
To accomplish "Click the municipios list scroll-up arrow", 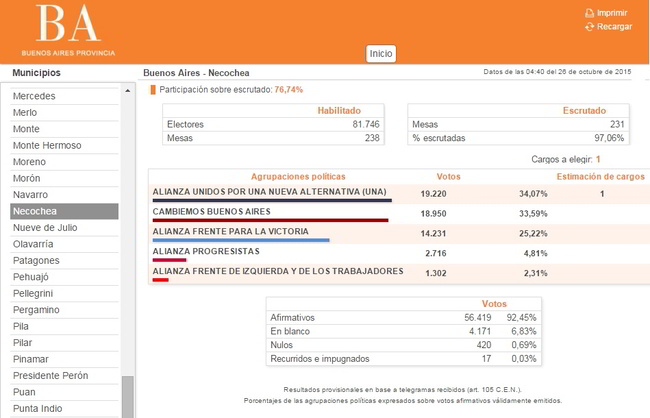I will (128, 90).
